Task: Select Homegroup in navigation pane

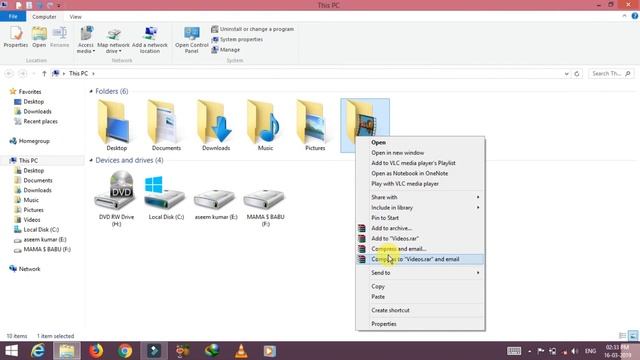Action: coord(29,141)
